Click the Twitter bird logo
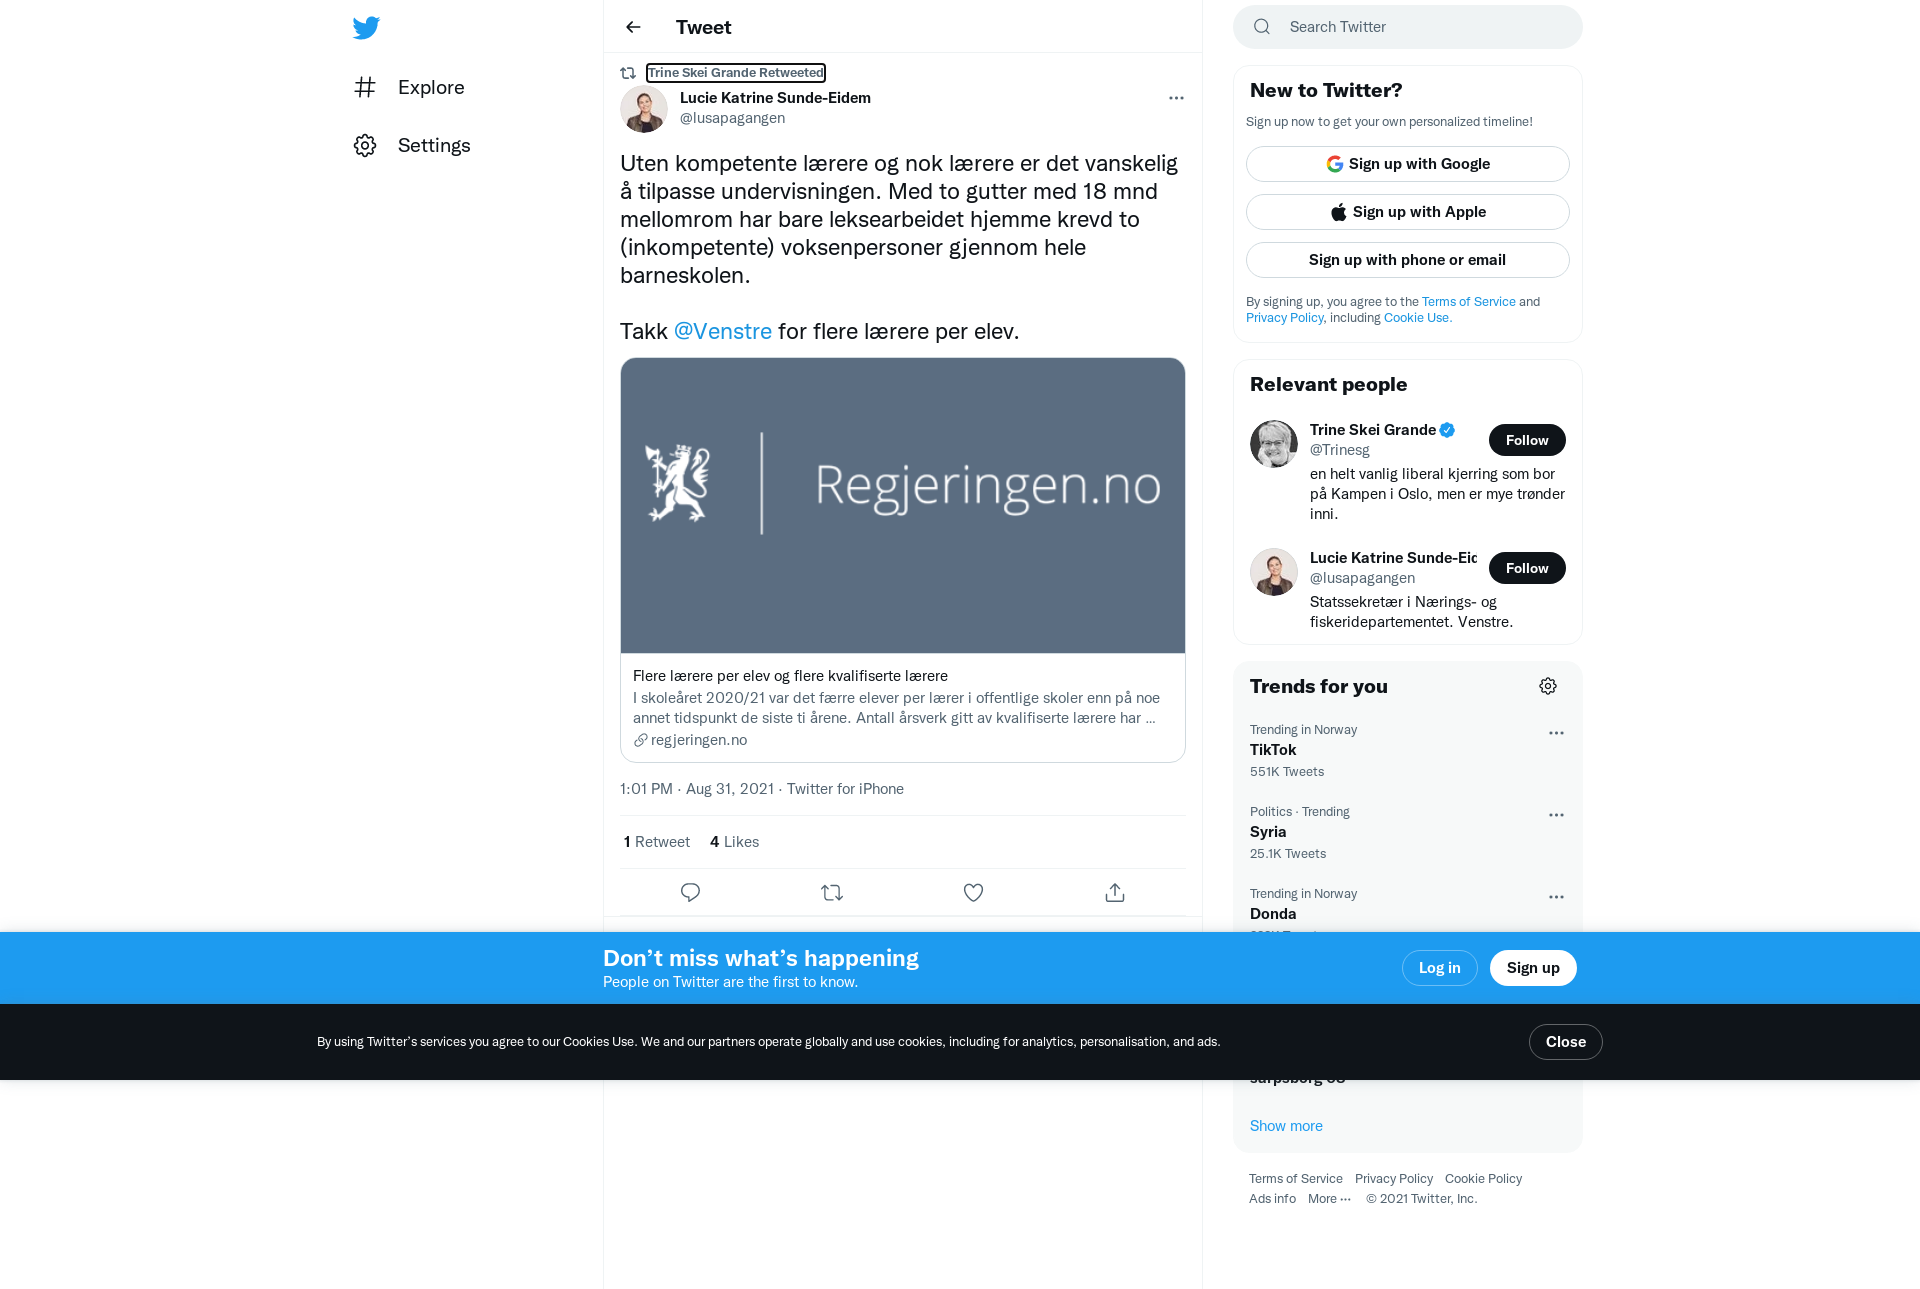The image size is (1920, 1289). (366, 27)
